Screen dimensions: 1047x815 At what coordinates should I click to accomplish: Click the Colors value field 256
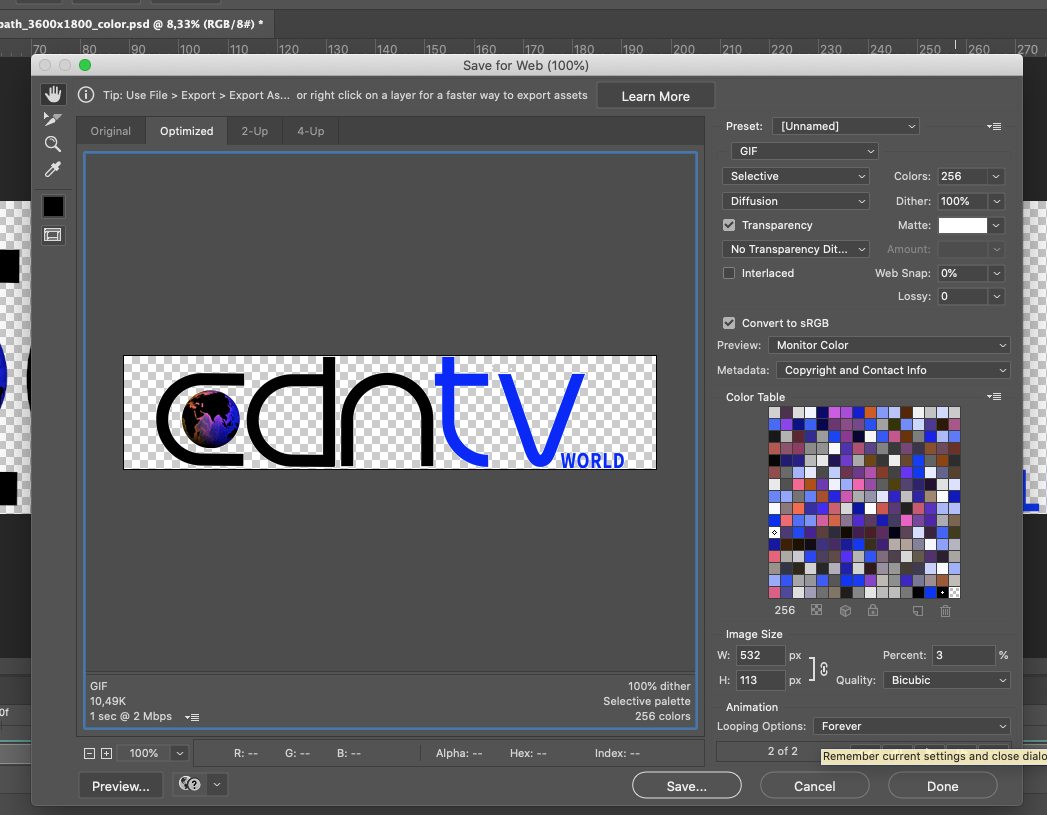click(x=962, y=176)
